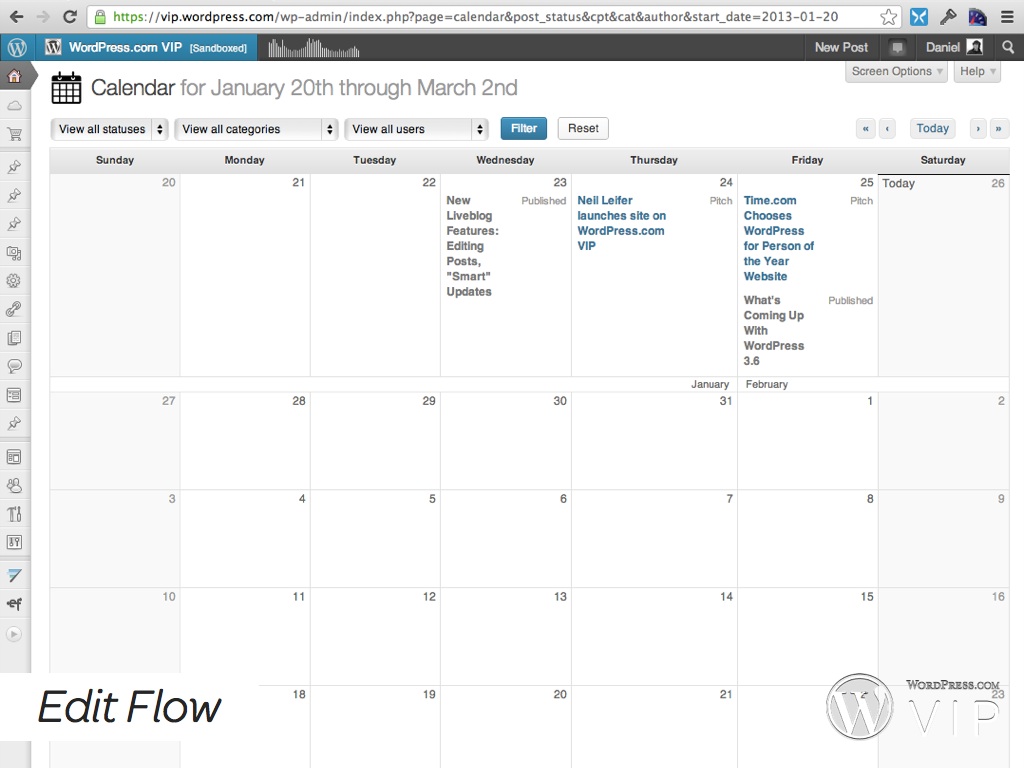Open the 'View all categories' dropdown
Screen dimensions: 1024x768
pos(256,129)
